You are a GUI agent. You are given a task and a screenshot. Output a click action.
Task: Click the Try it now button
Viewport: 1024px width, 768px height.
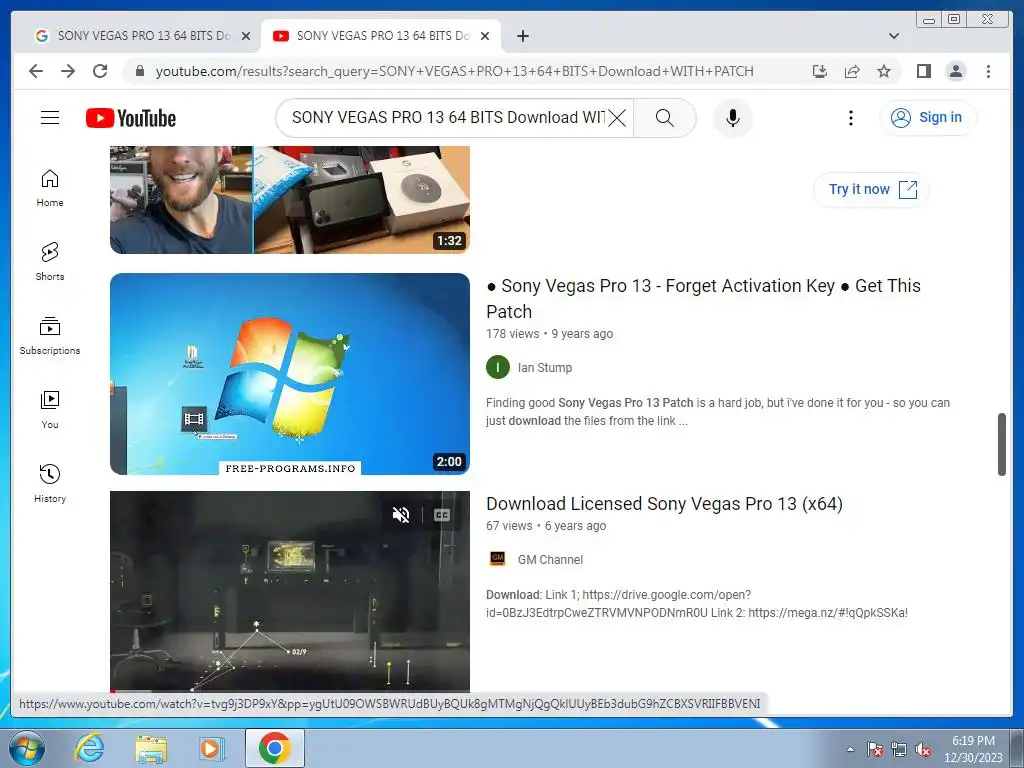[871, 189]
